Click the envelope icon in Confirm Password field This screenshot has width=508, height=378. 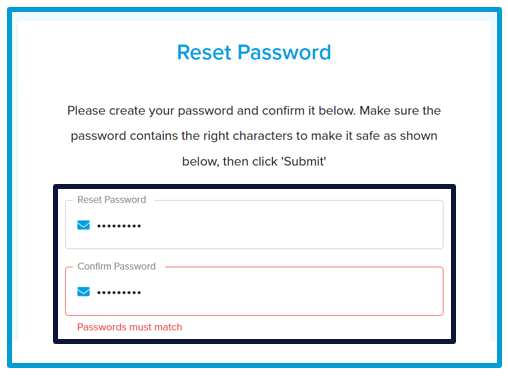pos(83,292)
